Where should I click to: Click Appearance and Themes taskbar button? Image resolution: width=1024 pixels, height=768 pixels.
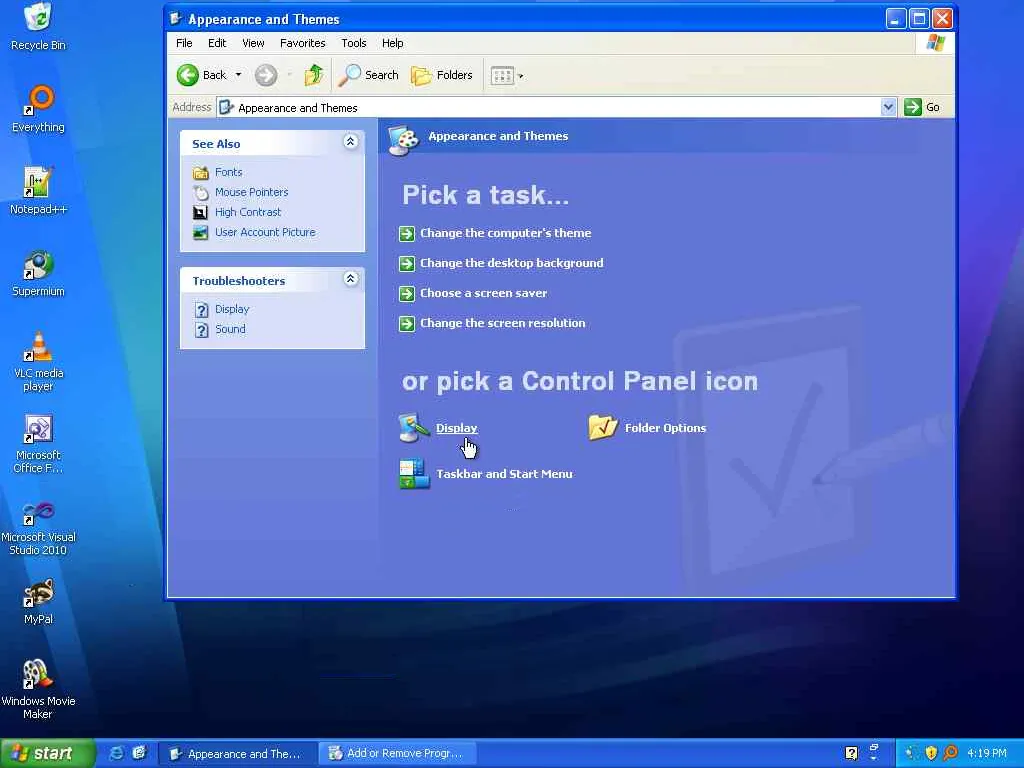click(x=238, y=754)
